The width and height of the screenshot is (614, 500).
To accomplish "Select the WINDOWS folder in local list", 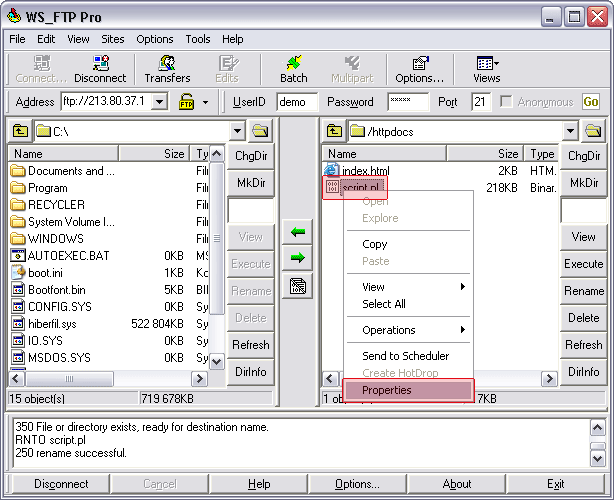I will [x=56, y=239].
